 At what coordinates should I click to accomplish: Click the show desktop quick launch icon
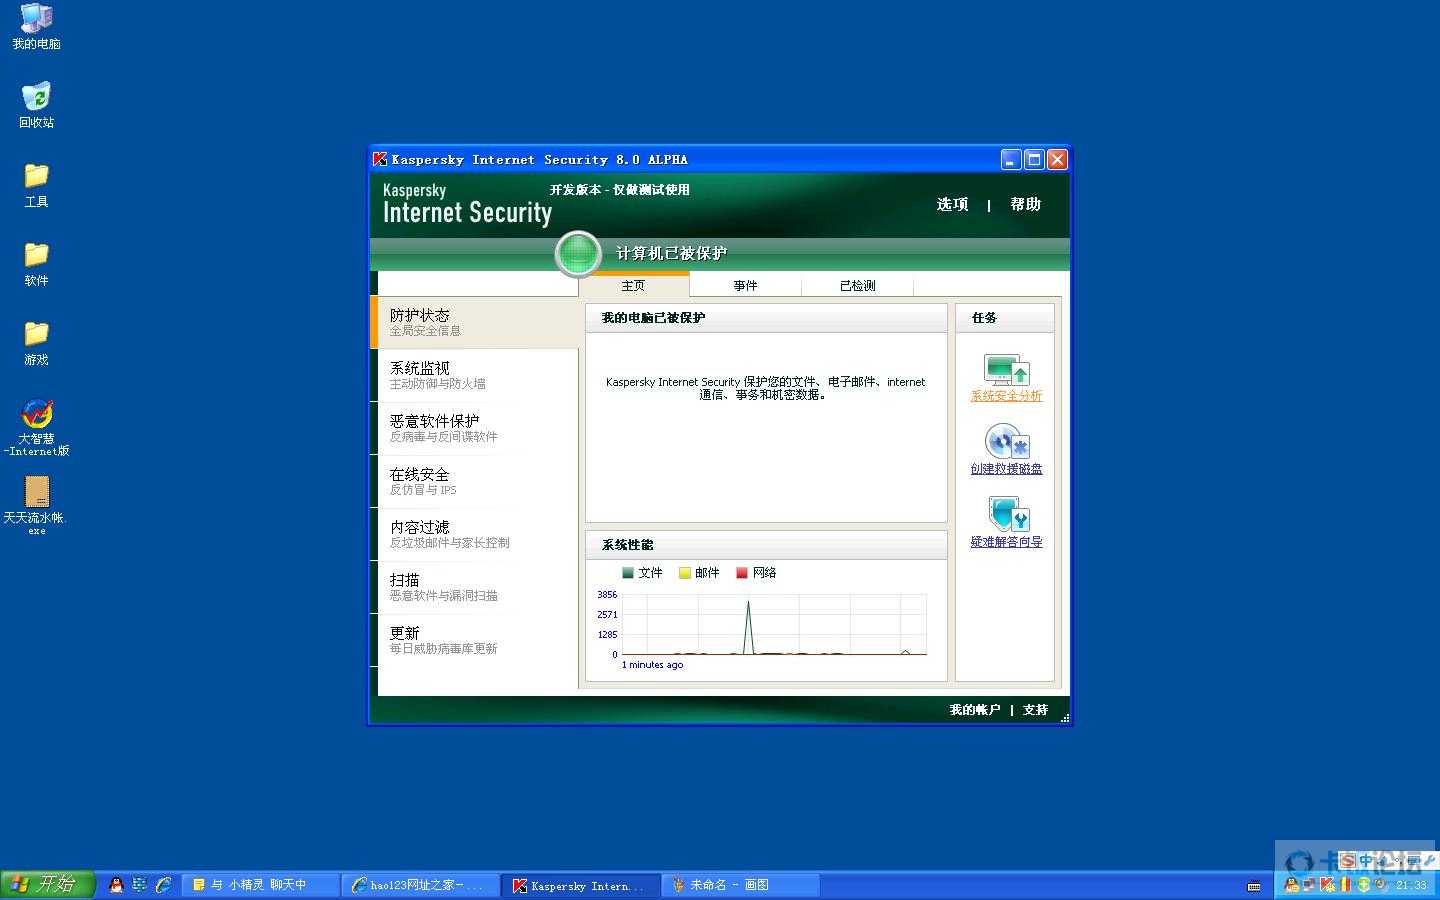click(x=139, y=885)
